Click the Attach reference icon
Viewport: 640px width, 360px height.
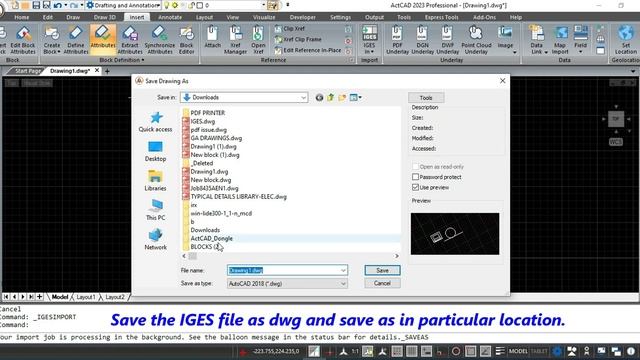[x=212, y=38]
